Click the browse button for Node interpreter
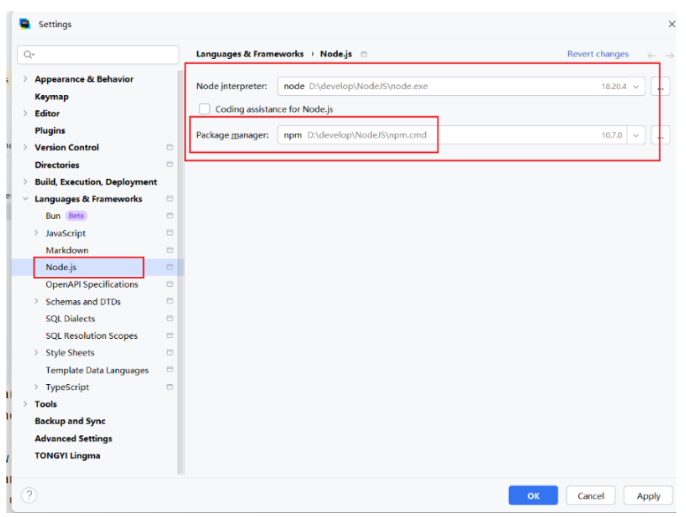 tap(660, 87)
